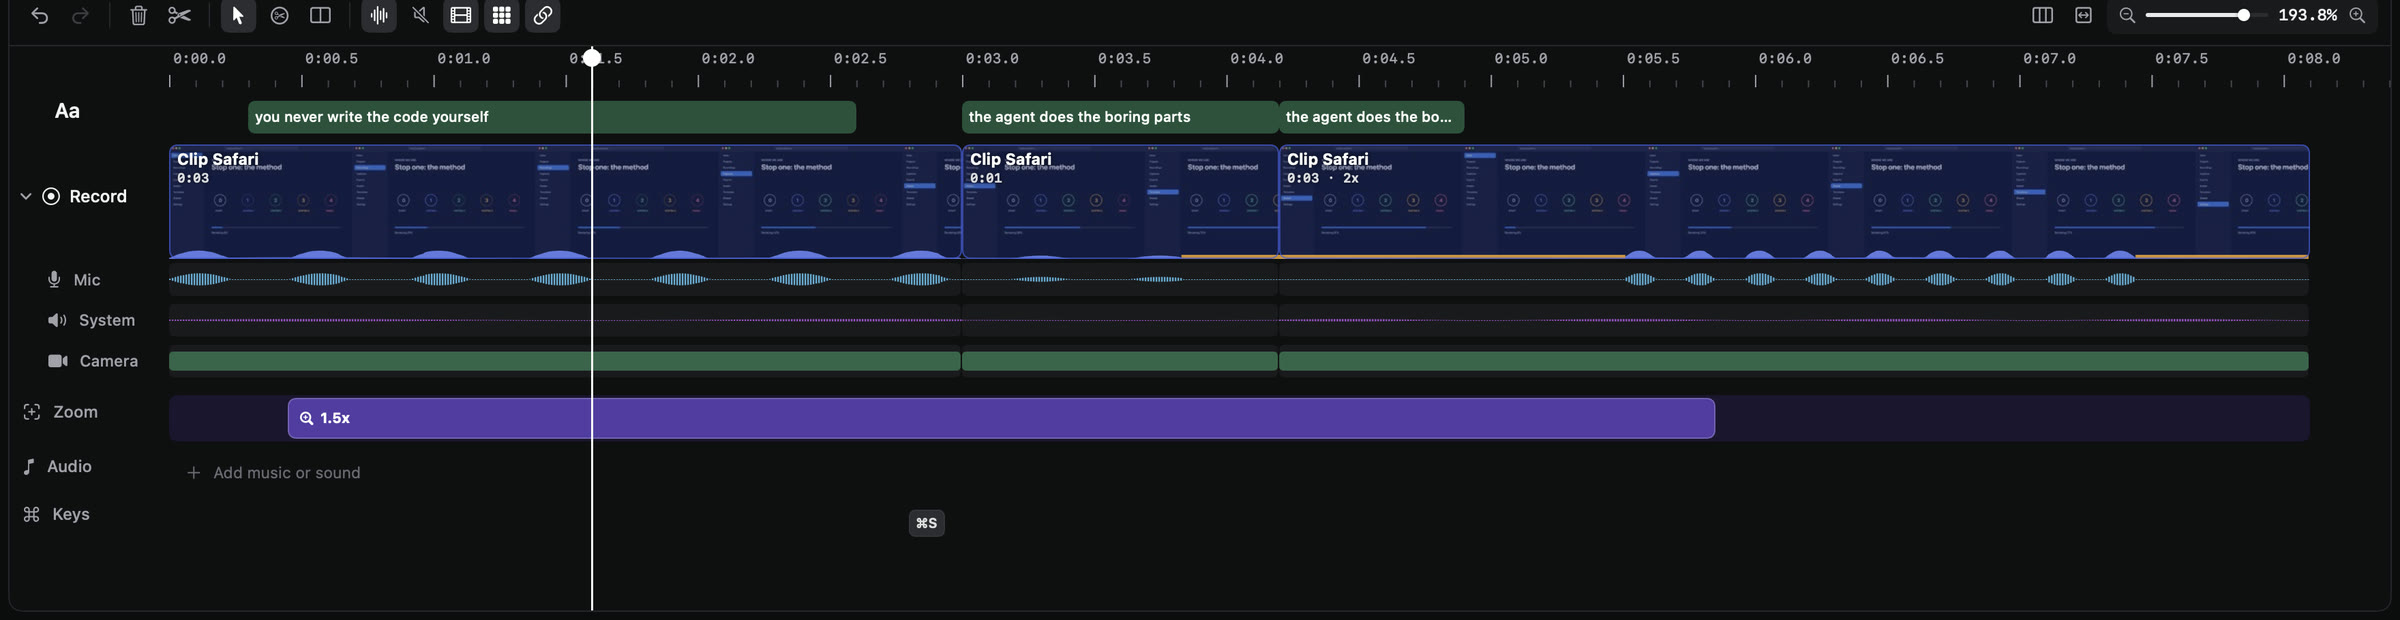Toggle the grid snapping button
The height and width of the screenshot is (620, 2400).
click(x=502, y=15)
